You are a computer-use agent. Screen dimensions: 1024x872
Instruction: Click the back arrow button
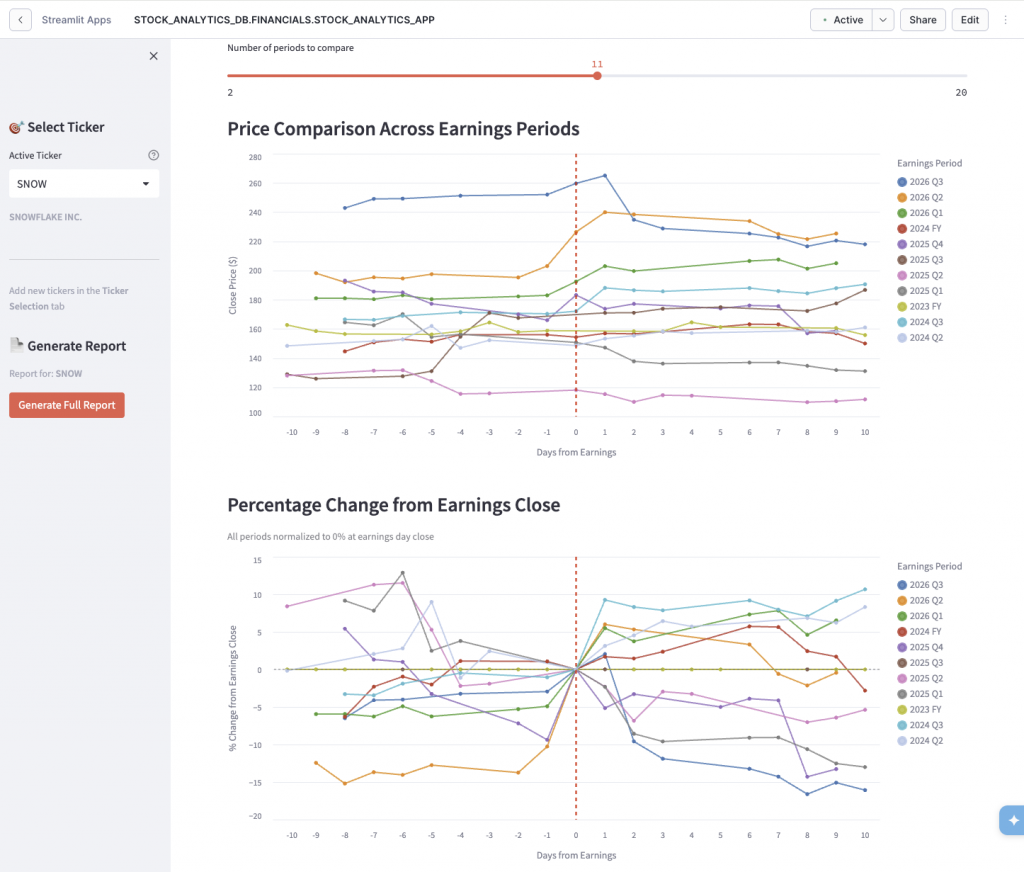pos(21,20)
